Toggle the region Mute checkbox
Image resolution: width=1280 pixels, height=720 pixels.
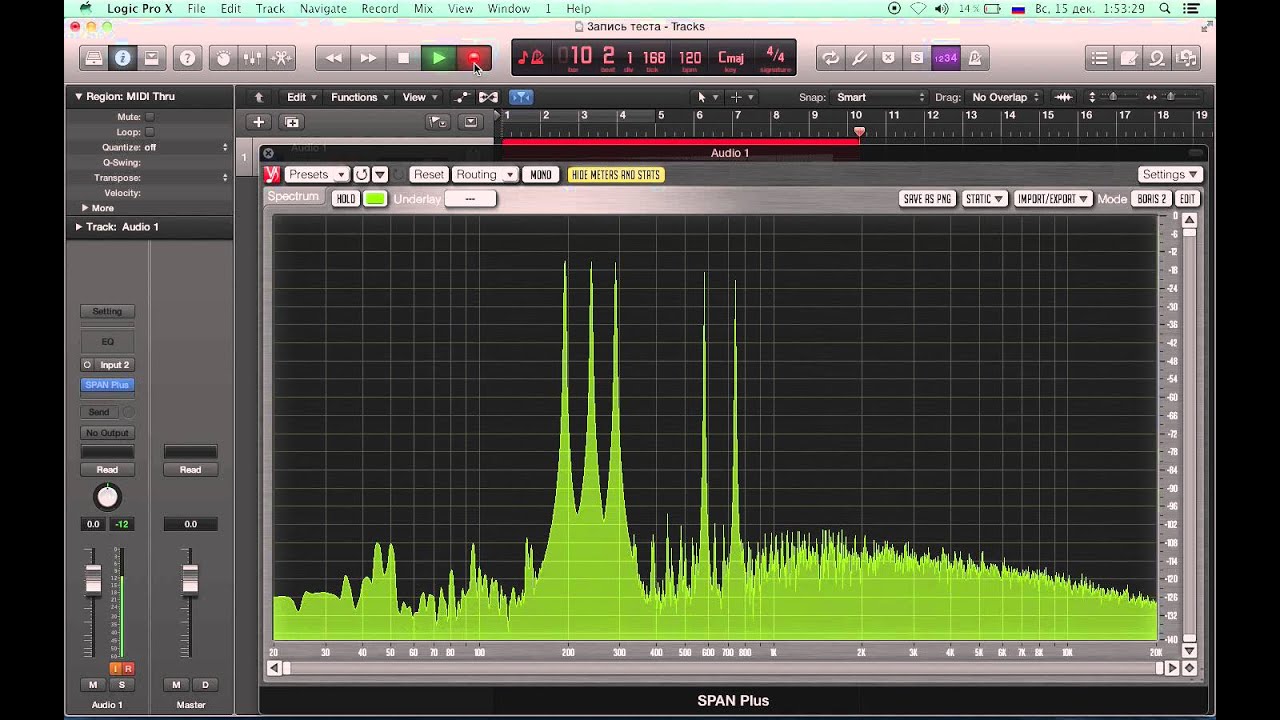click(149, 117)
